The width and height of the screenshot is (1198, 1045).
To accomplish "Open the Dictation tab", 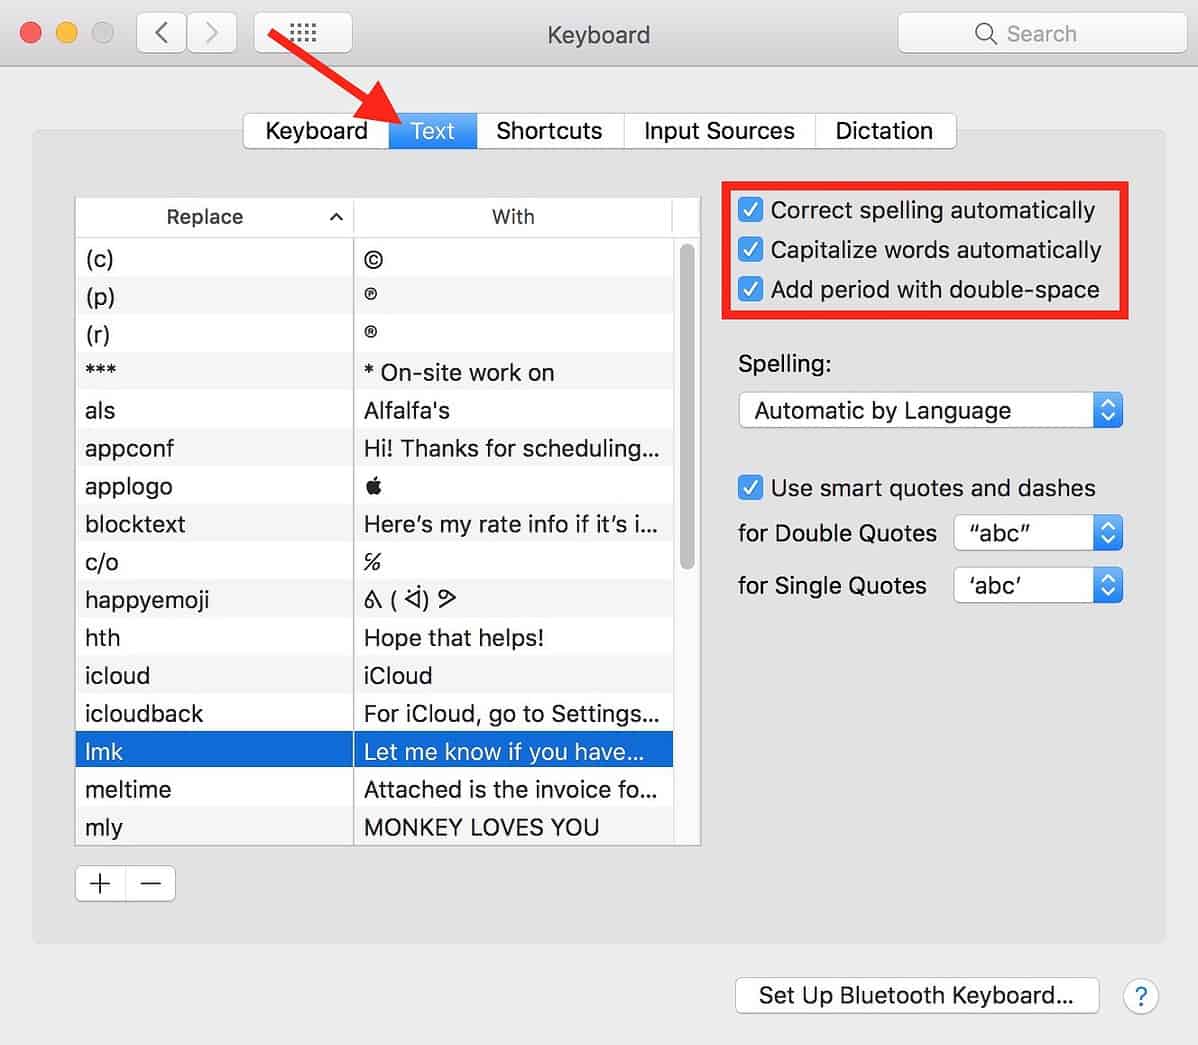I will tap(884, 131).
